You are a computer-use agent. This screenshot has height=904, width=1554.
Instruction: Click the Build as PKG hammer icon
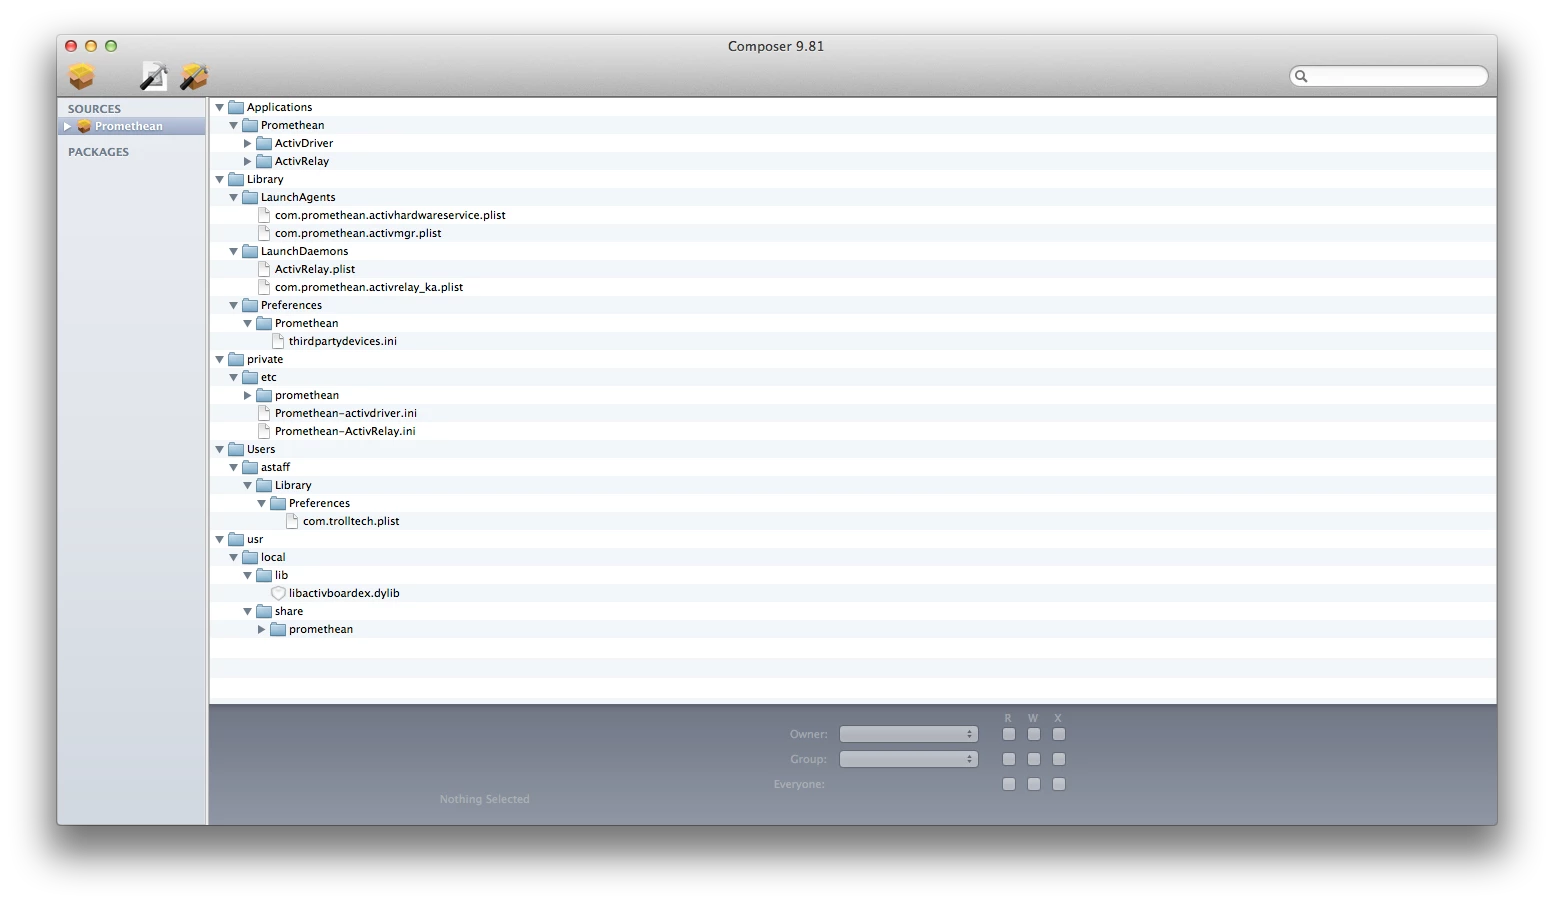(154, 76)
